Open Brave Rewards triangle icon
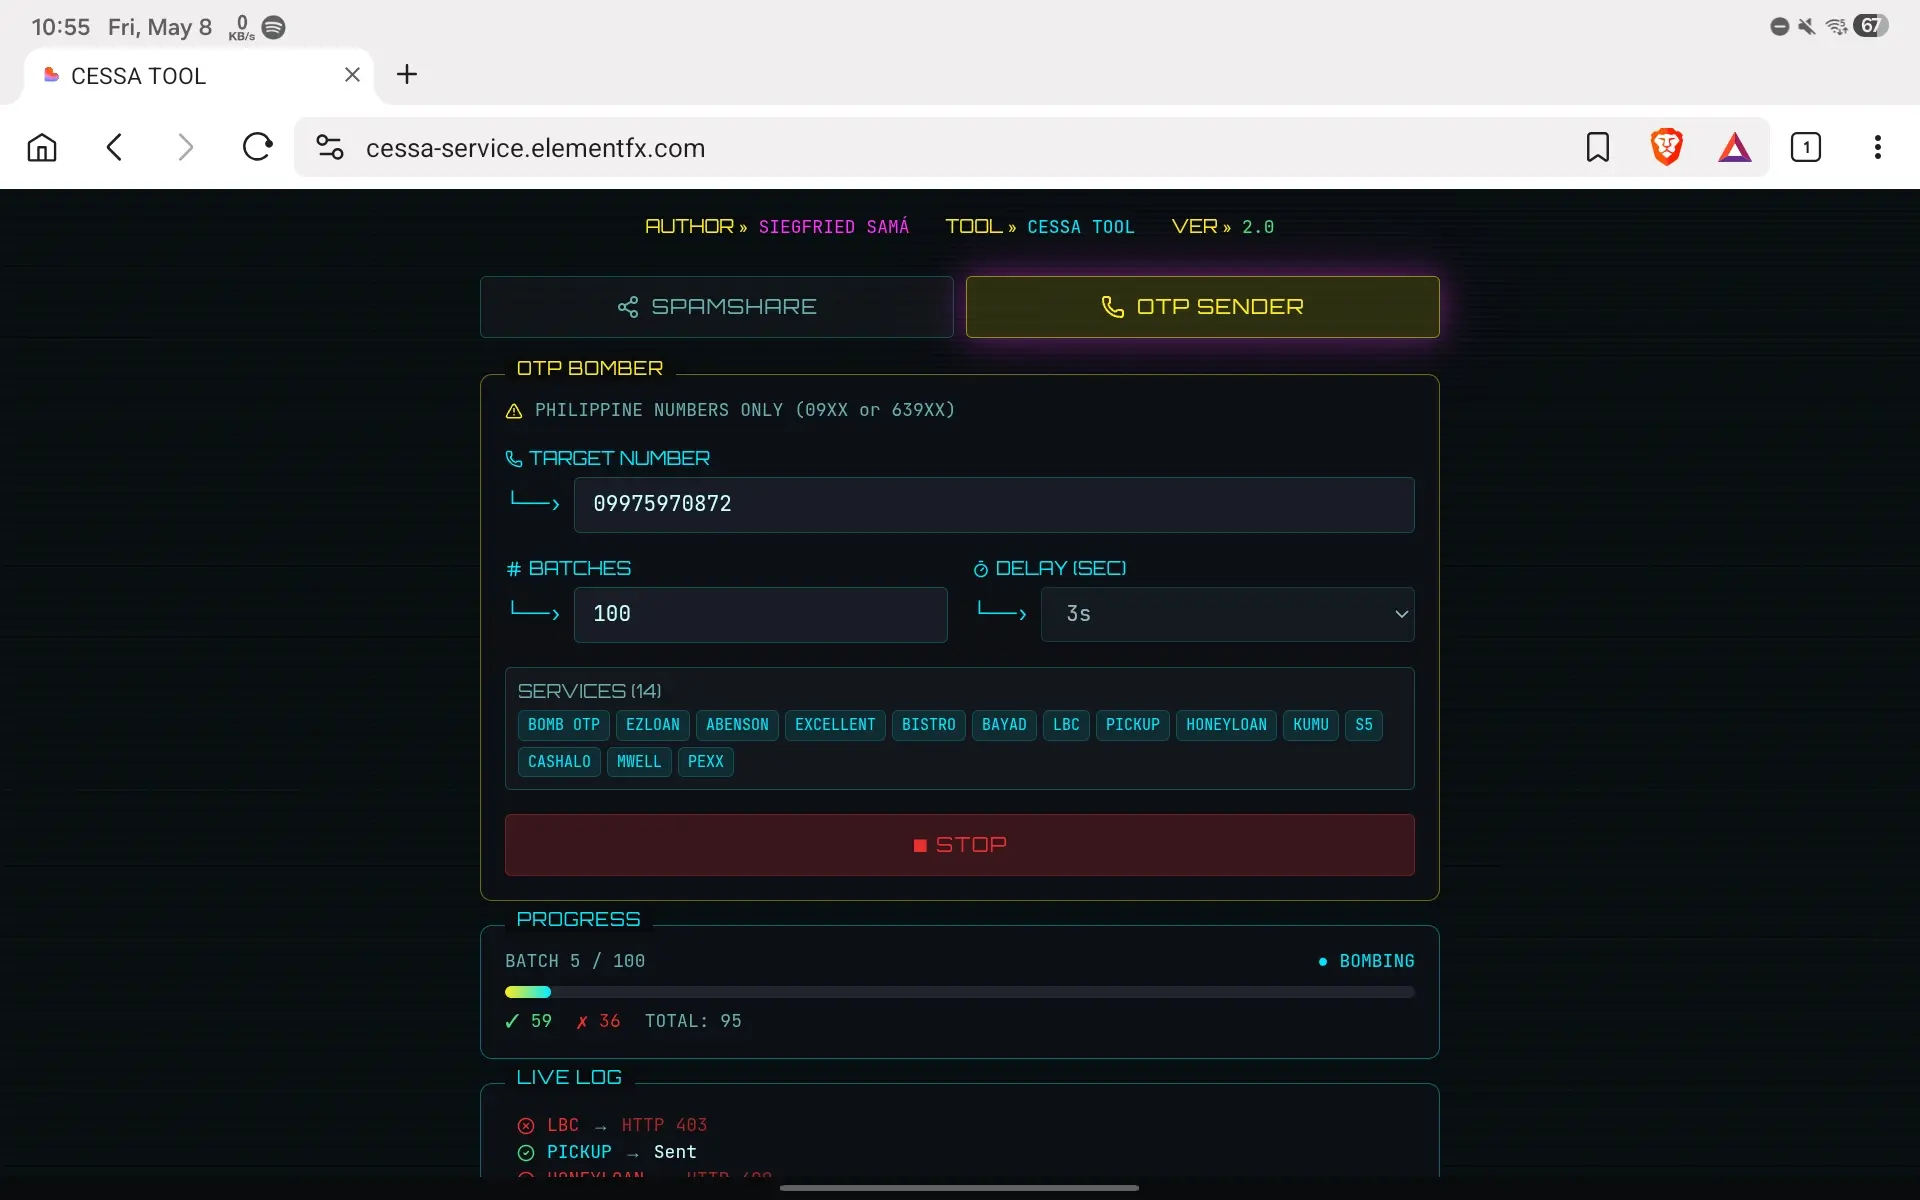 [x=1735, y=148]
